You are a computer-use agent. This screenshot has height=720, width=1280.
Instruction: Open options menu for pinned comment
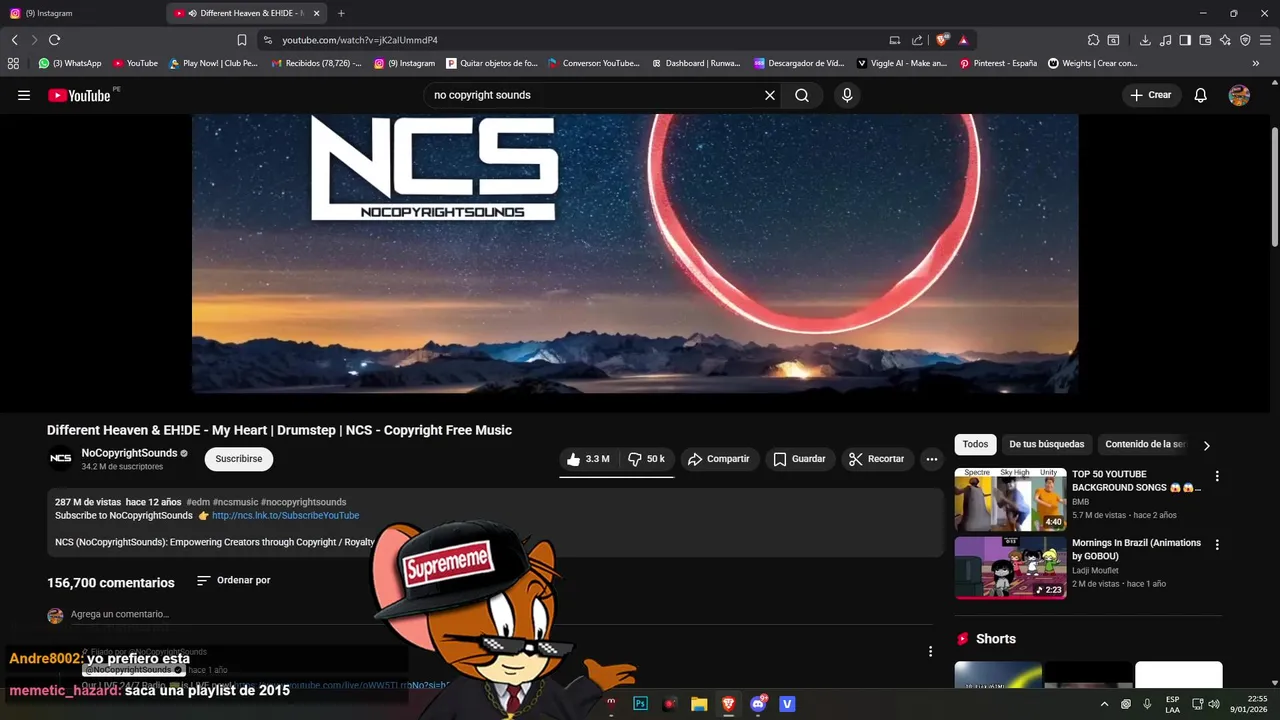click(930, 651)
